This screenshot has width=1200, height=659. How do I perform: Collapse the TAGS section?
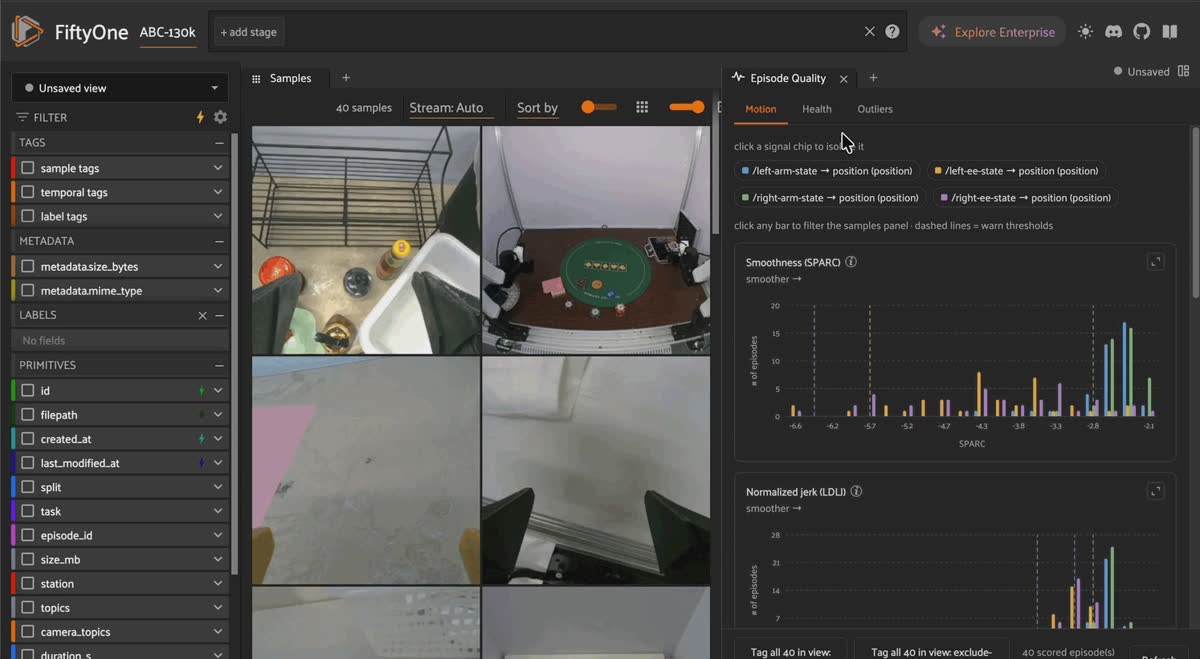219,143
